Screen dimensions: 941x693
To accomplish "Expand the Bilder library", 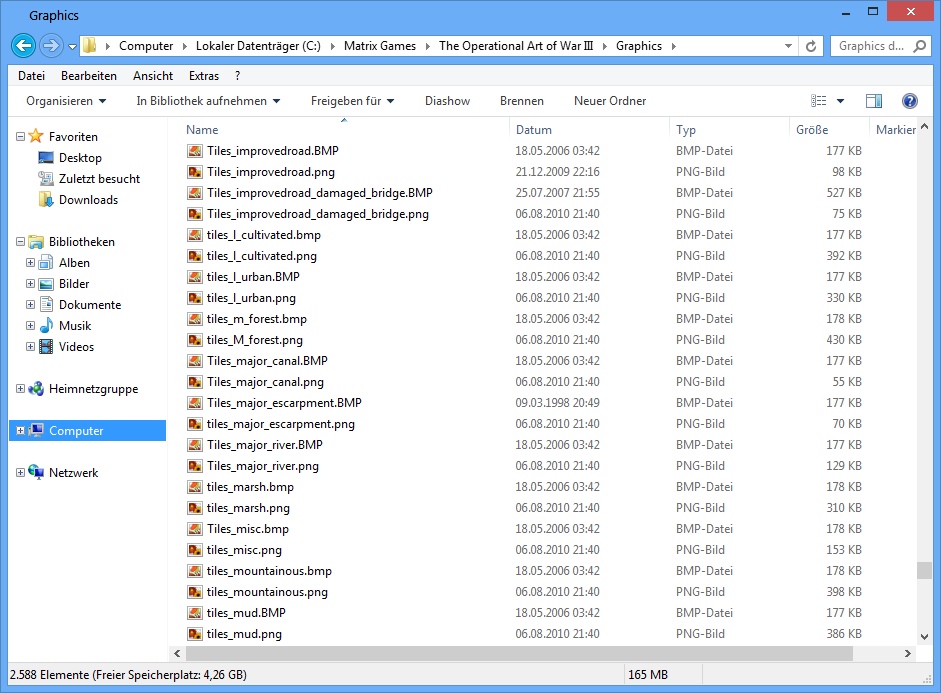I will click(31, 284).
